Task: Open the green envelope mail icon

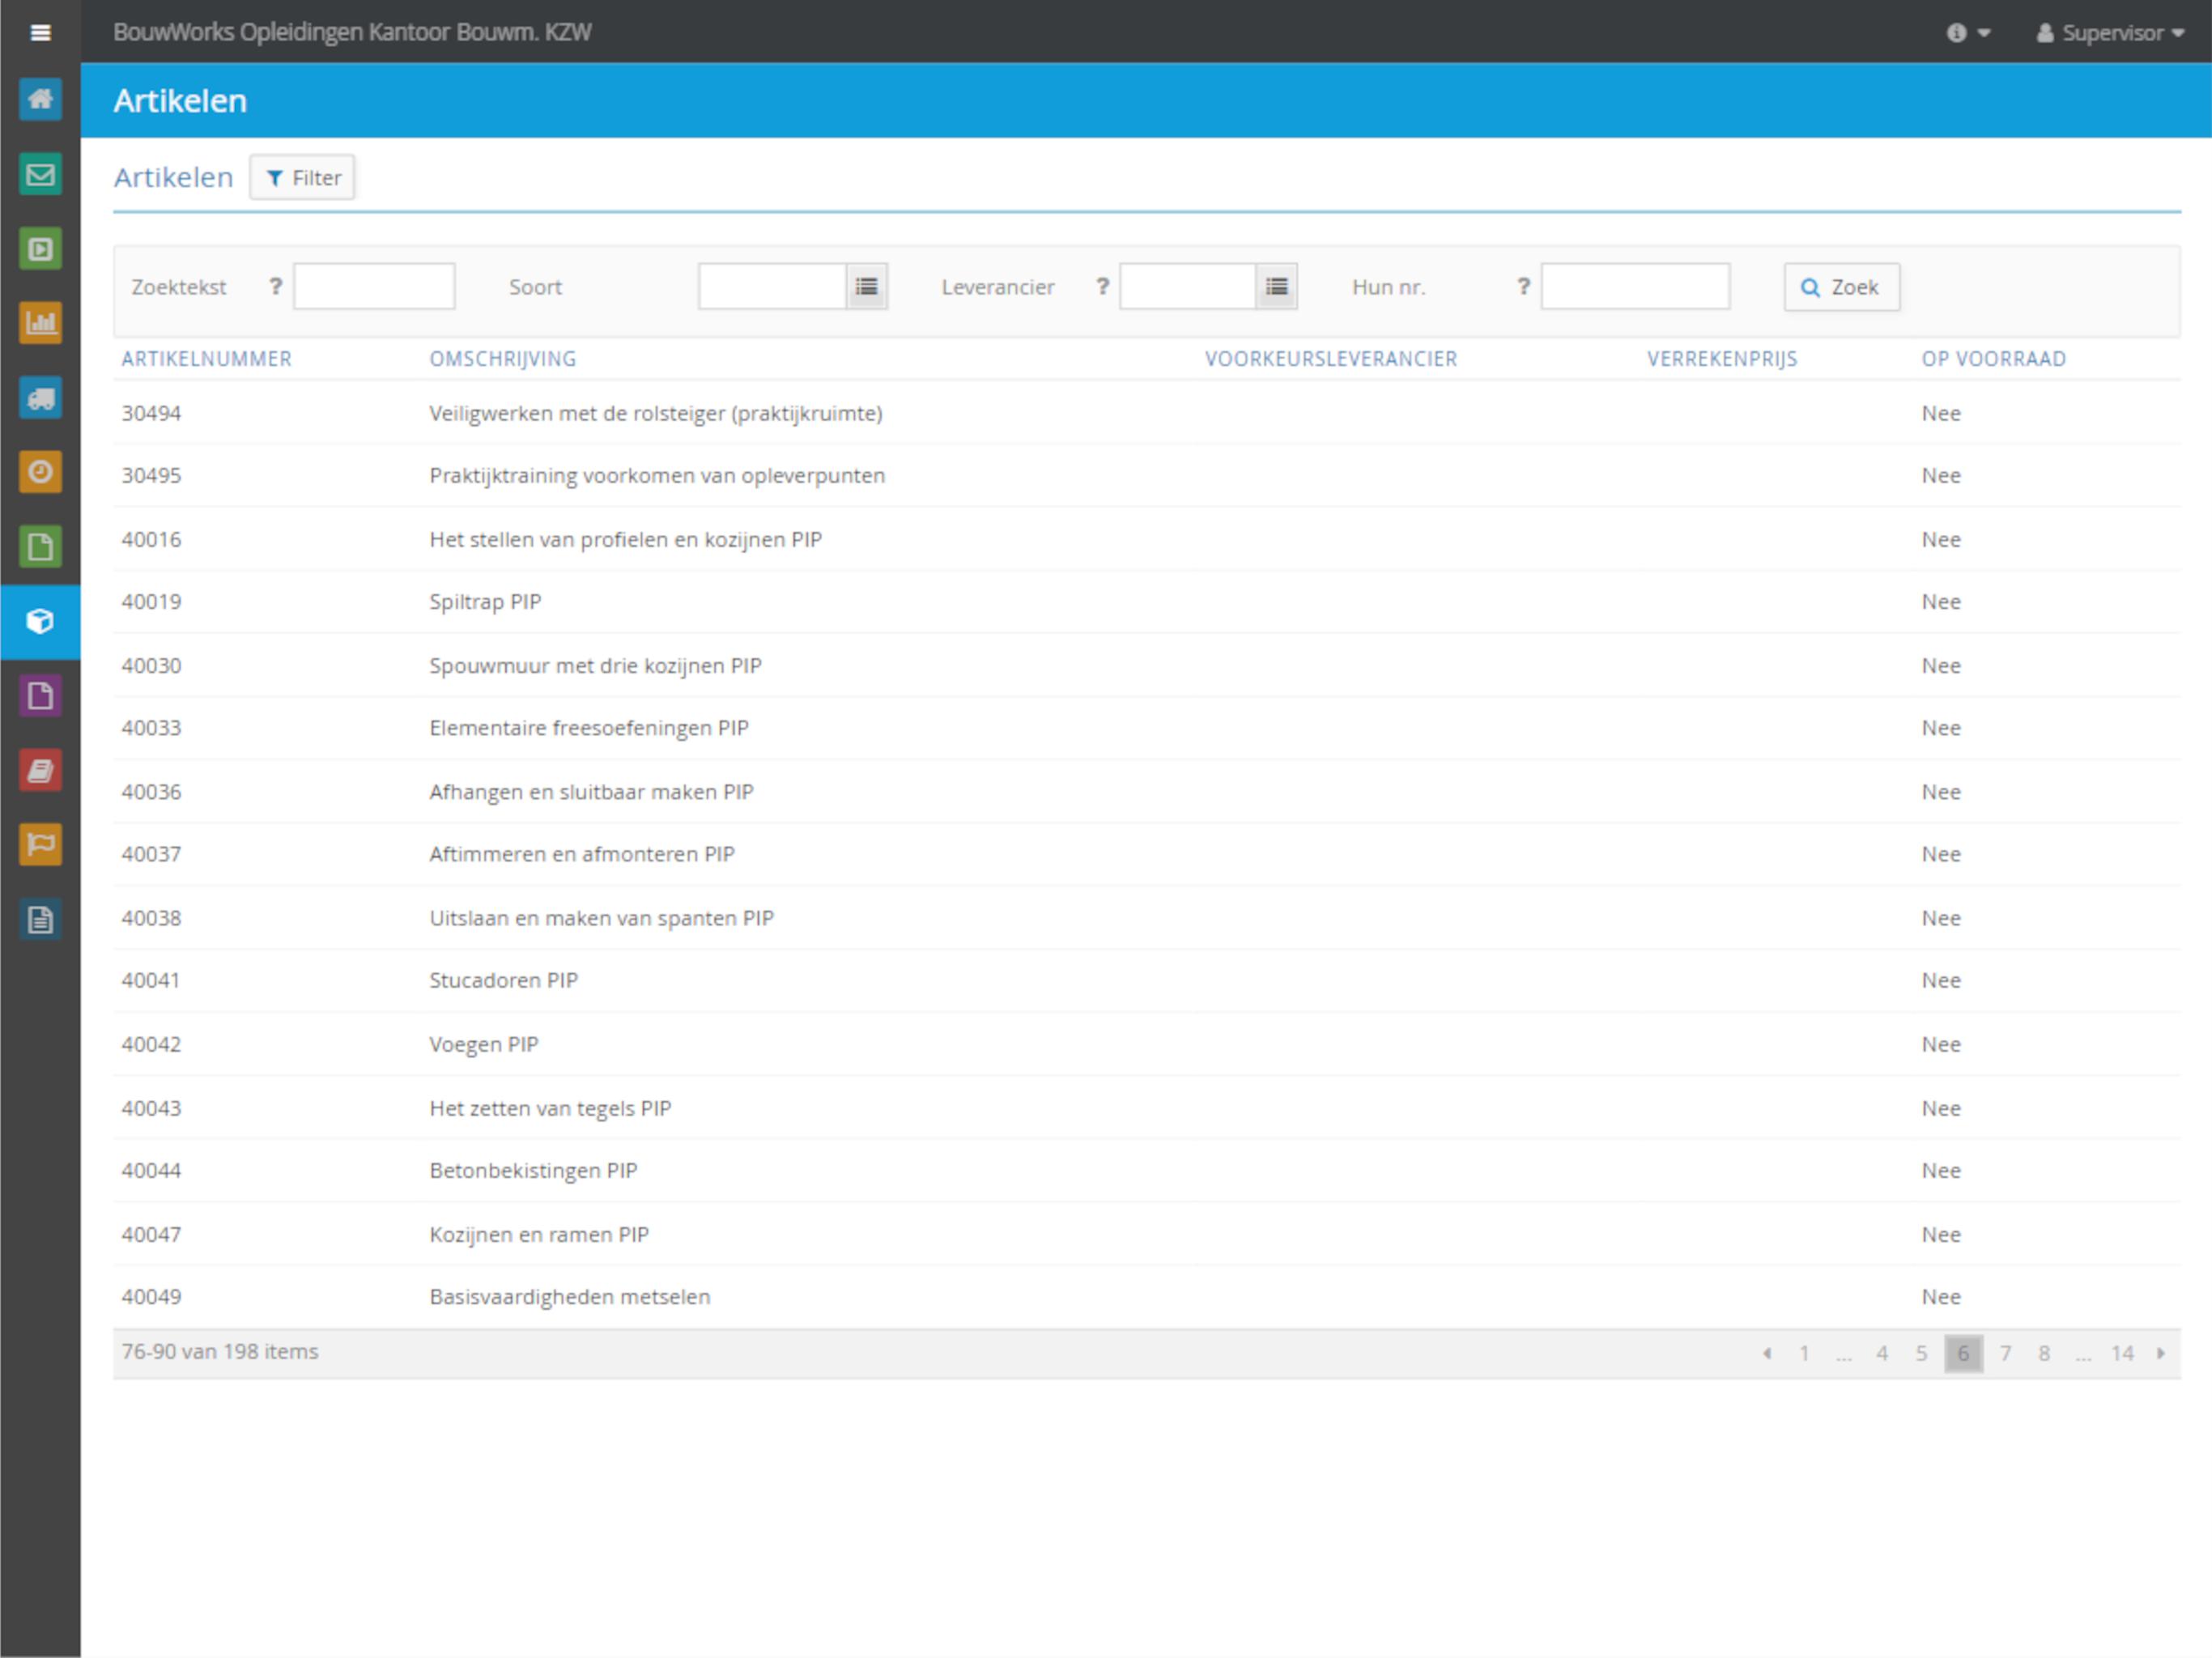Action: 40,174
